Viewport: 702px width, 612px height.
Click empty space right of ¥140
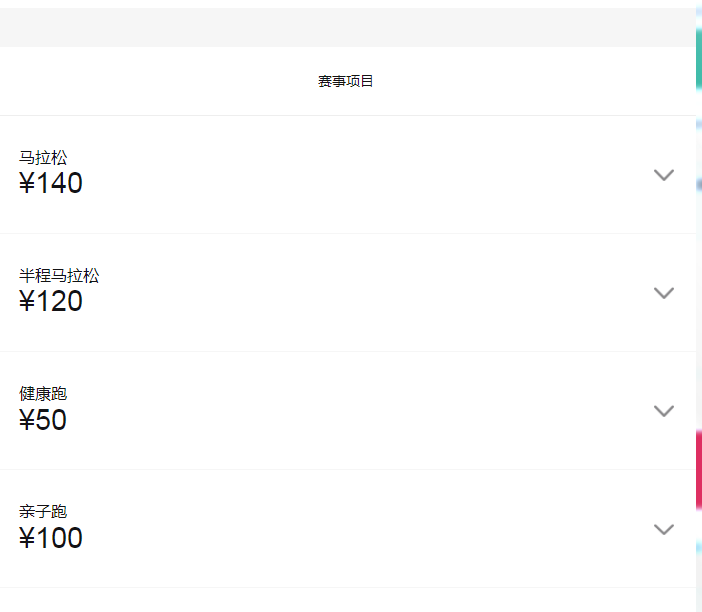(350, 184)
